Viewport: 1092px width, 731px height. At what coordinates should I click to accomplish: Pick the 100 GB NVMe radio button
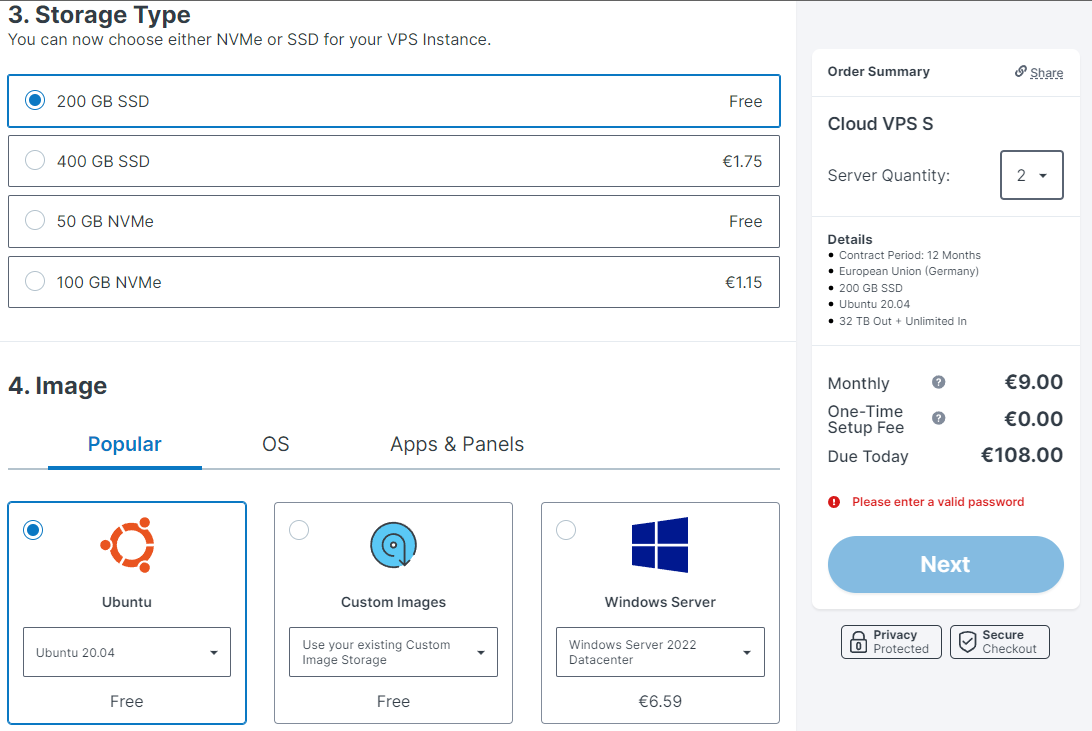coord(35,282)
